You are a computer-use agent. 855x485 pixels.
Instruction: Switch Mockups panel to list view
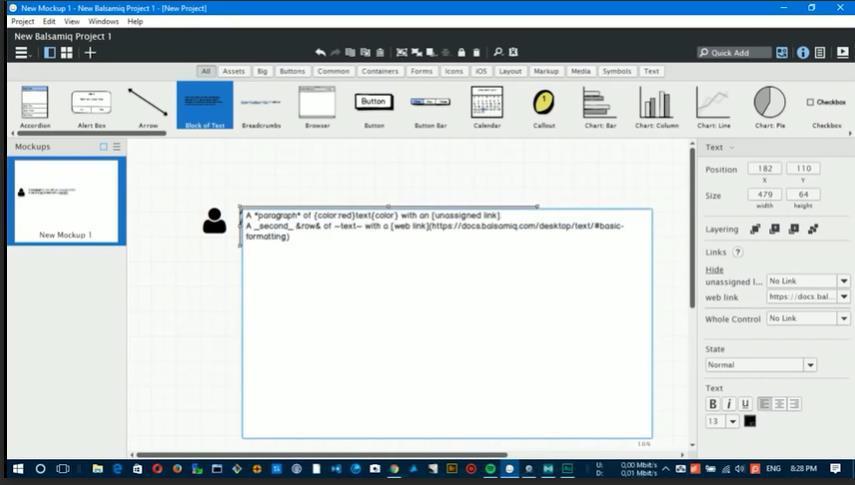(x=117, y=147)
